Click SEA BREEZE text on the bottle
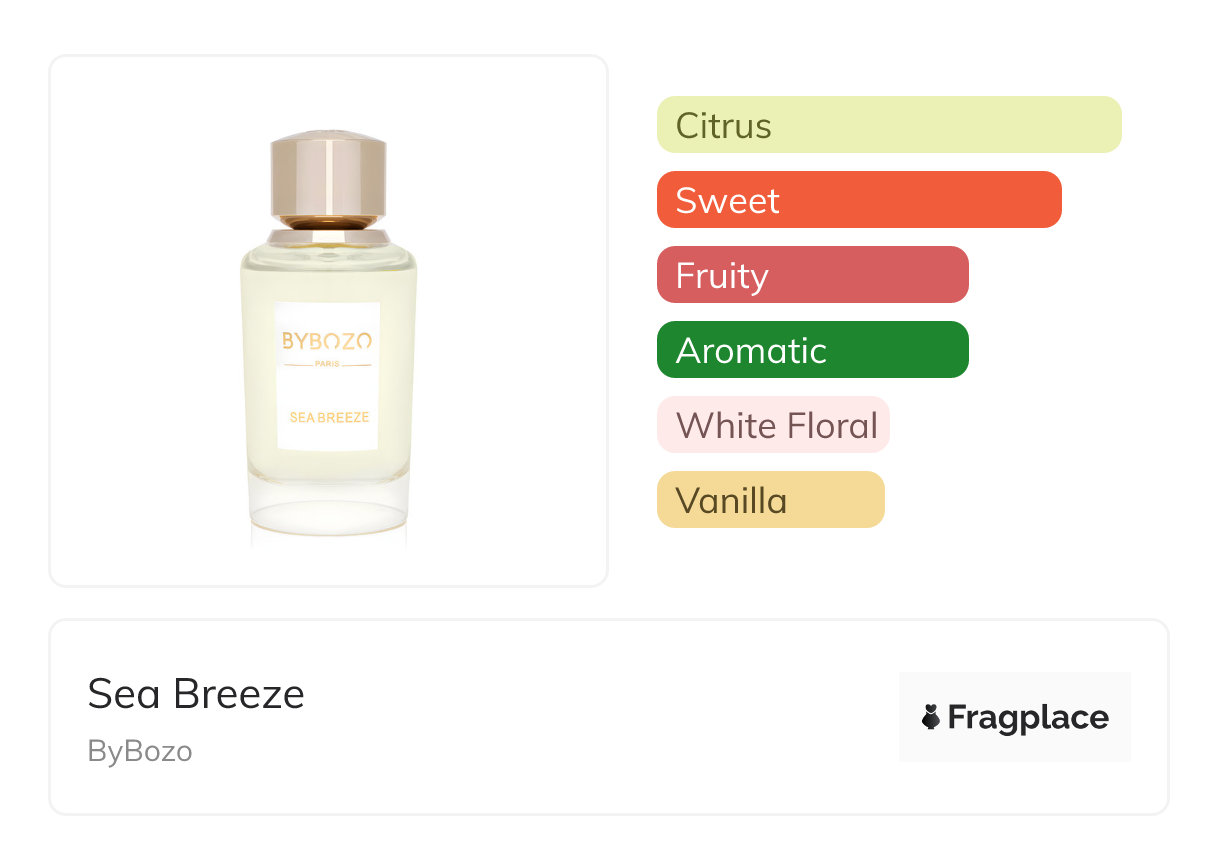The height and width of the screenshot is (864, 1218). (x=329, y=417)
